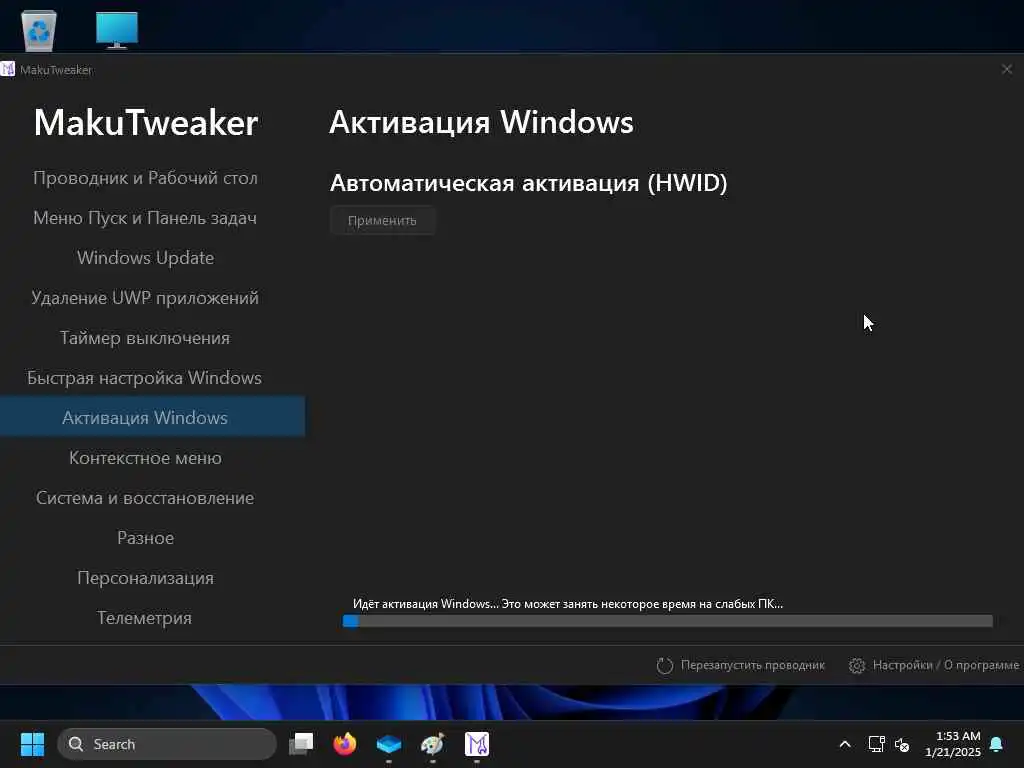The width and height of the screenshot is (1024, 768).
Task: Open Task View from the taskbar
Action: click(x=301, y=744)
